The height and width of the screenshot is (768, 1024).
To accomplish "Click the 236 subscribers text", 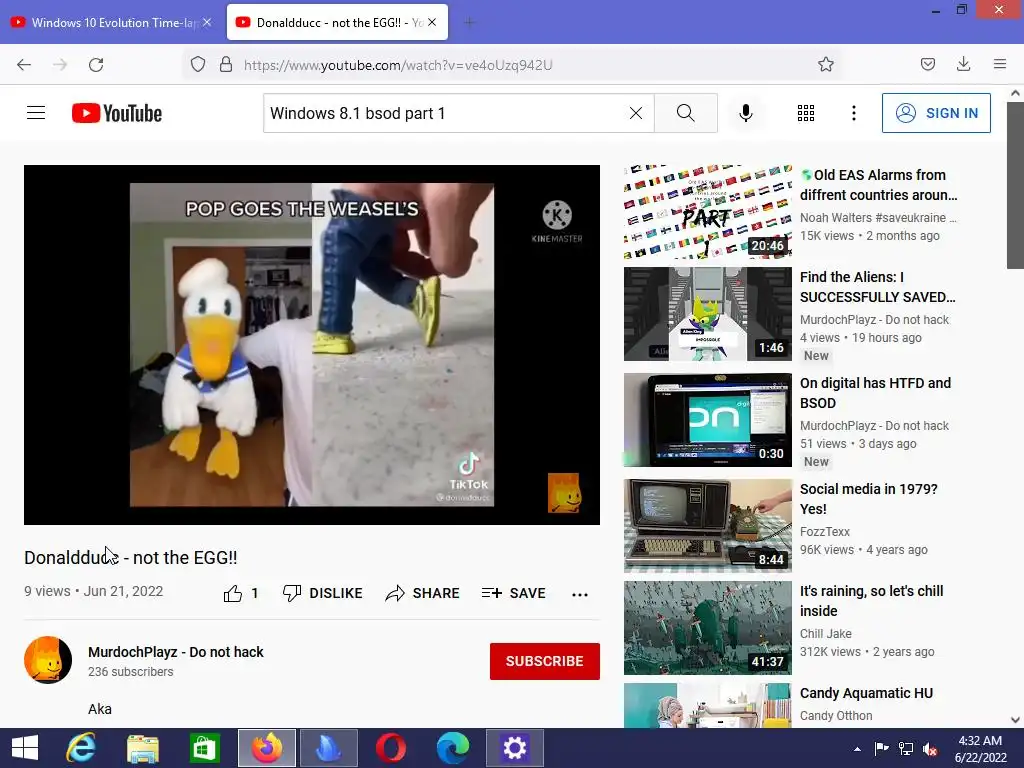I will click(x=131, y=671).
